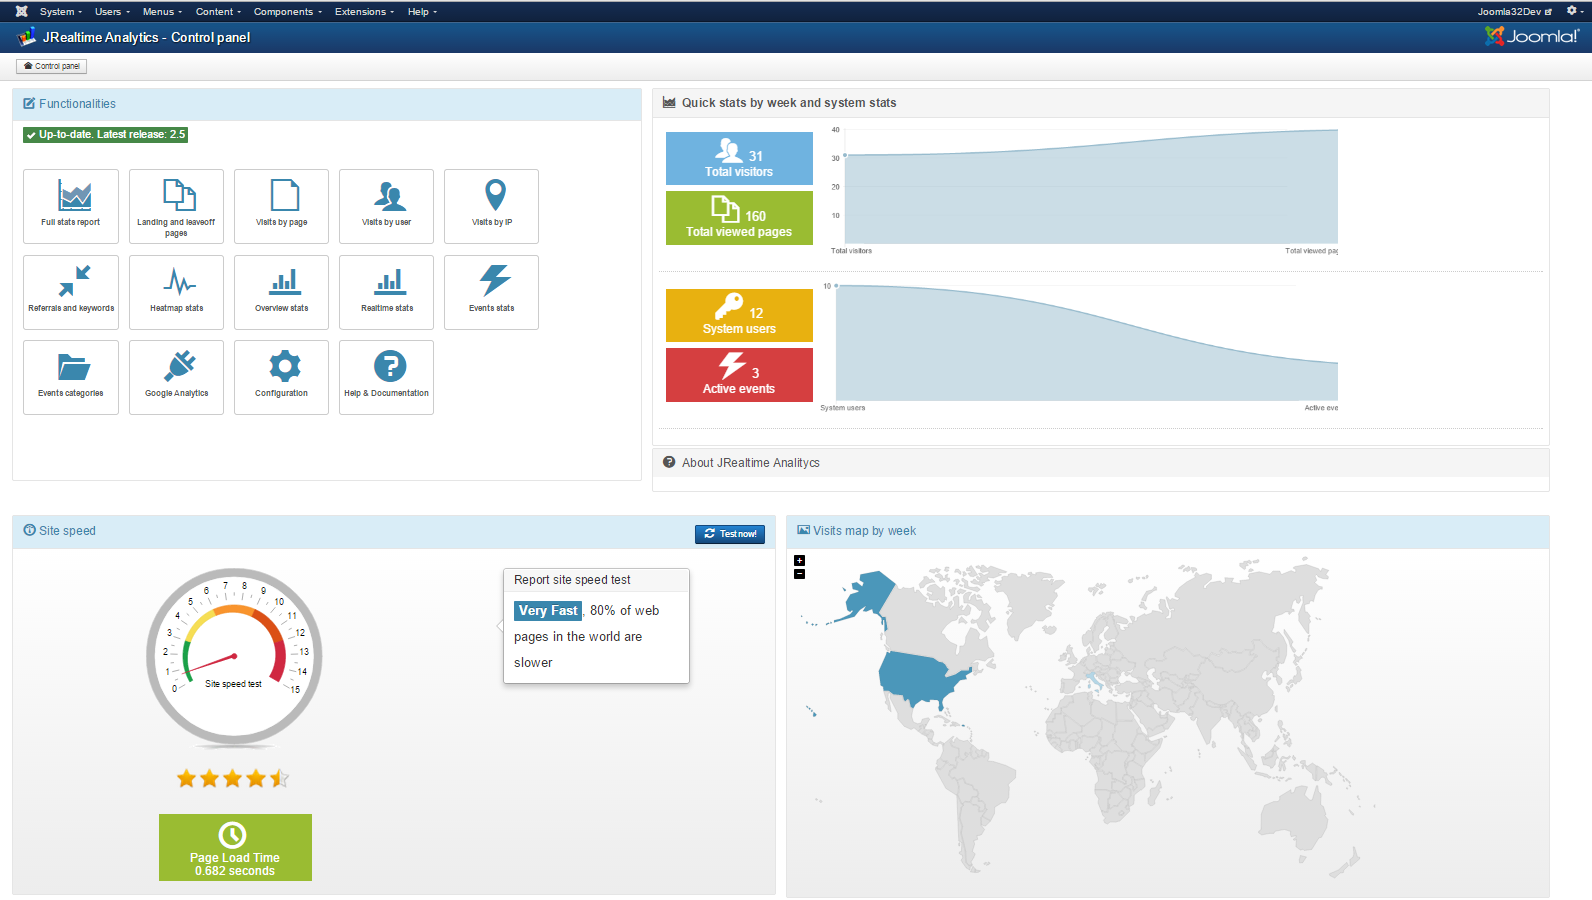Open the System menu
The width and height of the screenshot is (1592, 900).
[61, 12]
